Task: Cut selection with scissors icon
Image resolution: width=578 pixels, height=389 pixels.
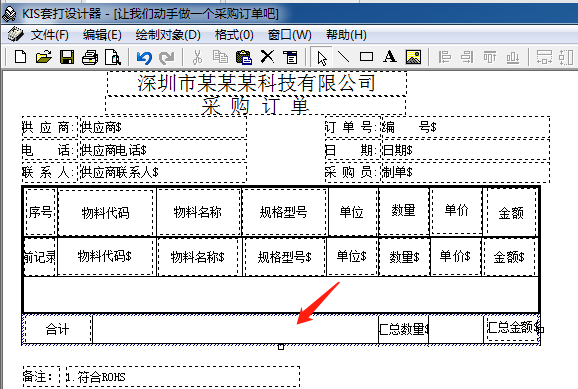Action: [x=198, y=58]
